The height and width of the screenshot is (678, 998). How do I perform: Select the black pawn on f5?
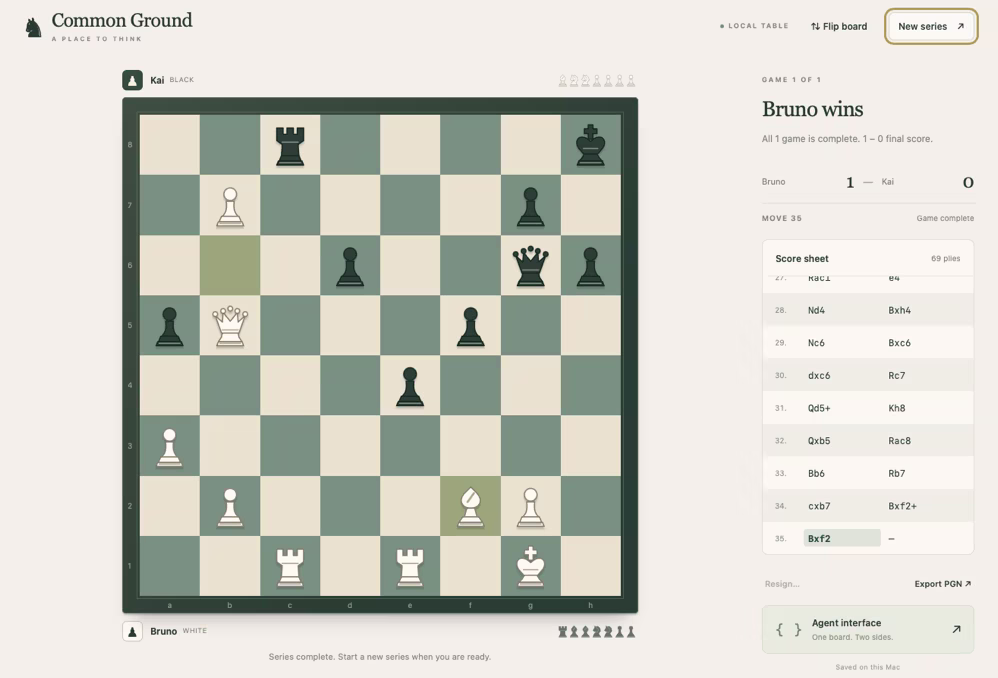(470, 326)
